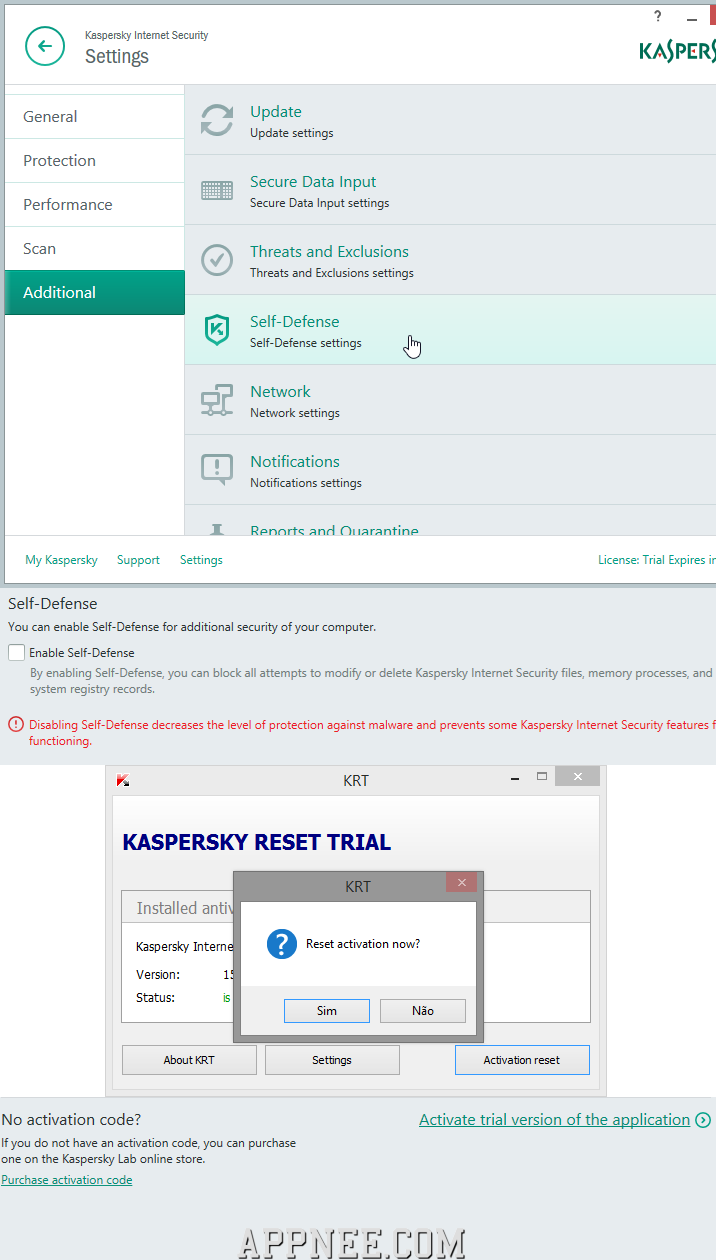
Task: Click the Status label in KRT window
Action: click(155, 998)
